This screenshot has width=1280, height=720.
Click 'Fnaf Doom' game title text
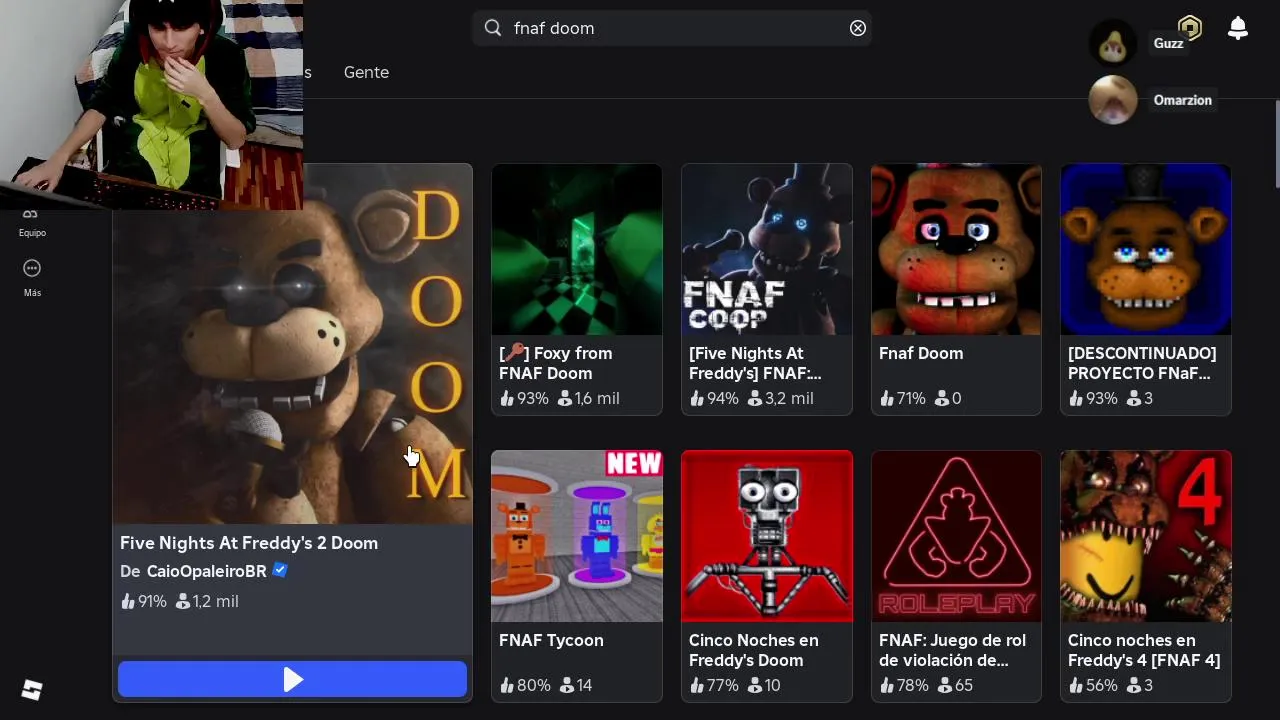(x=921, y=353)
